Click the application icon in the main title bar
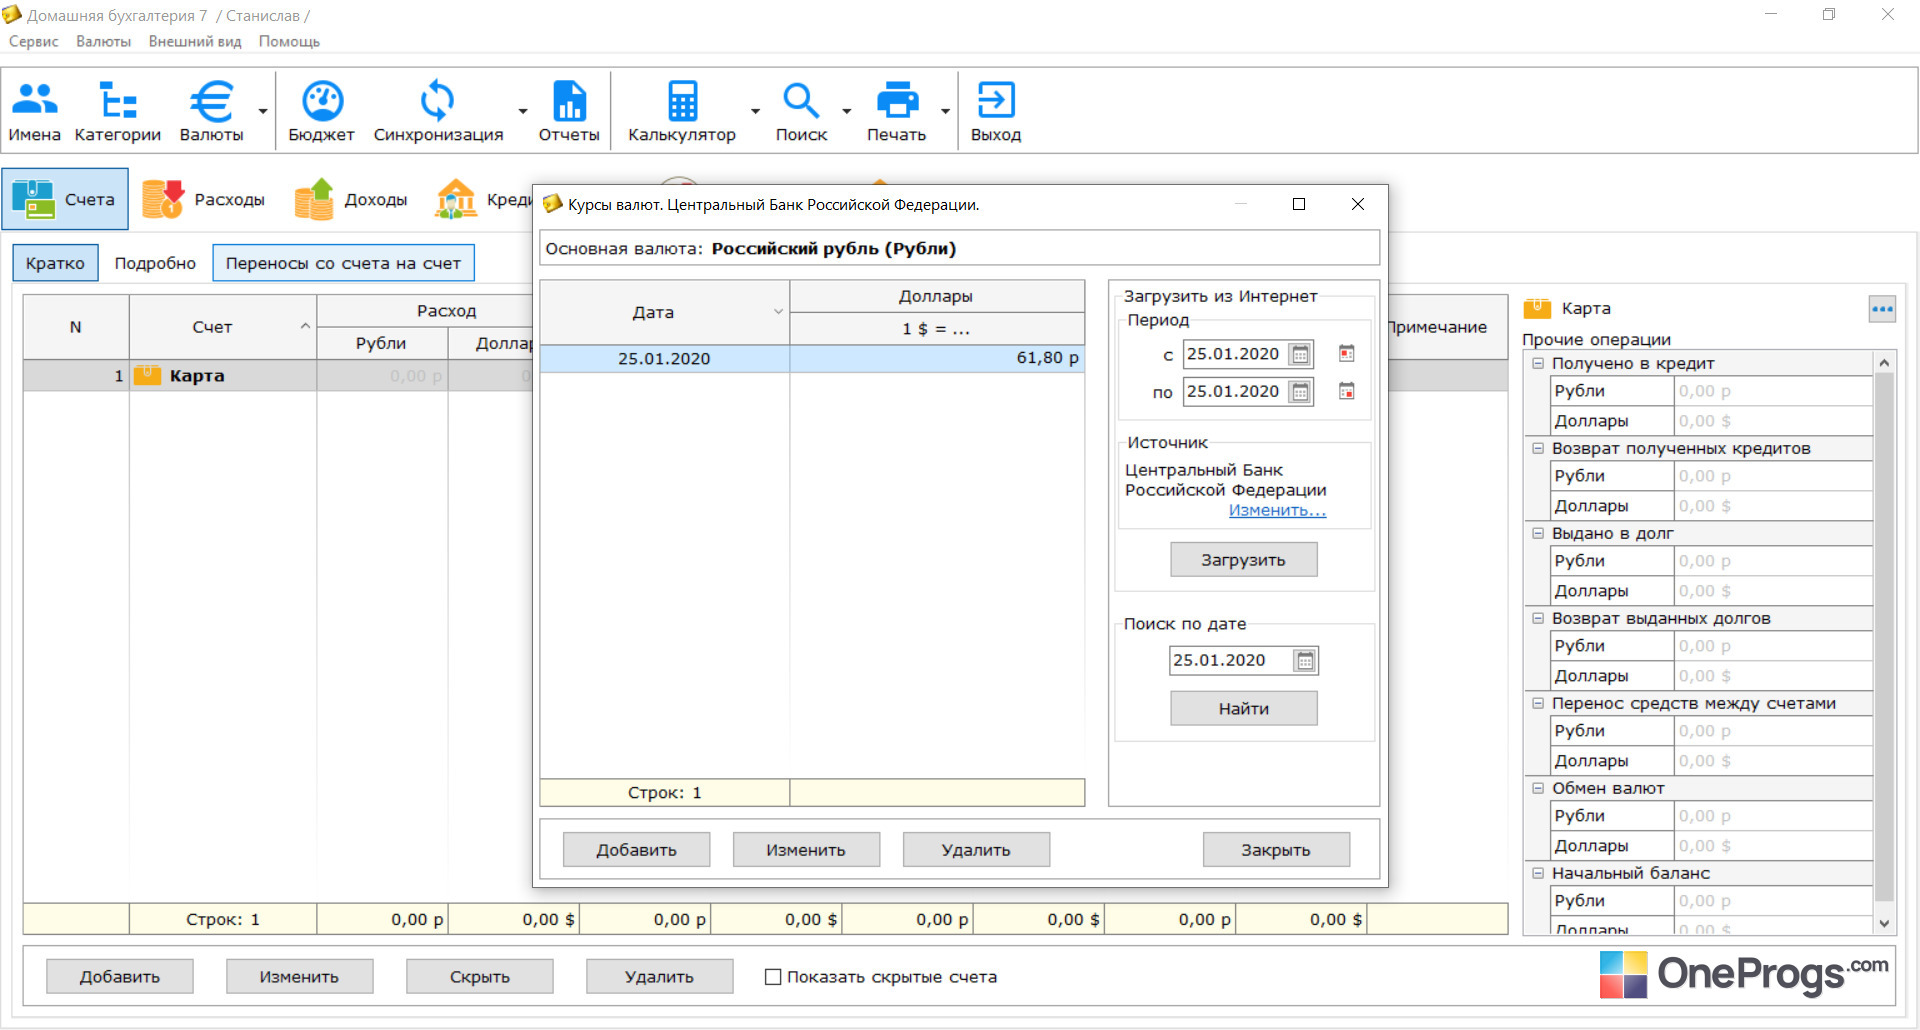The image size is (1920, 1030). click(x=12, y=15)
